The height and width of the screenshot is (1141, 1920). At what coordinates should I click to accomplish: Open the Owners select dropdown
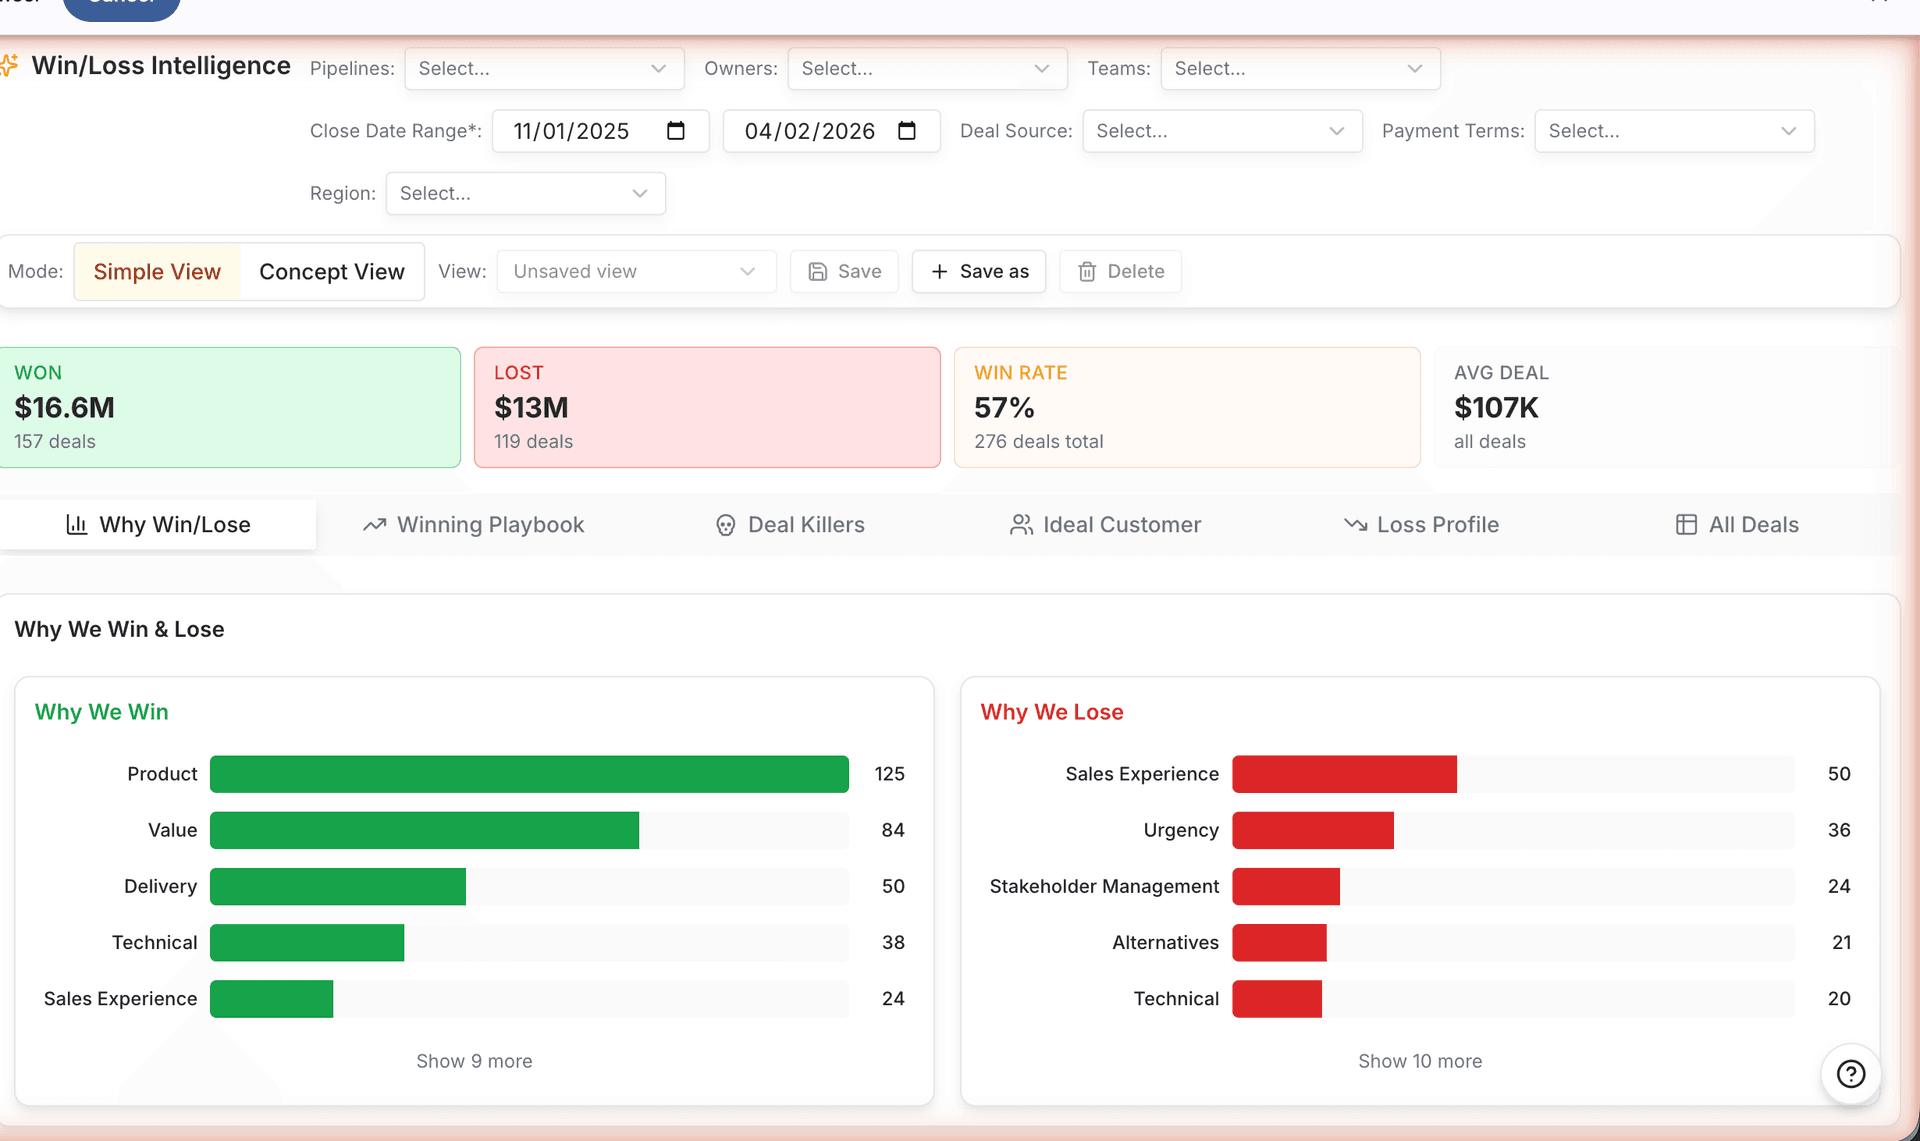click(x=927, y=69)
